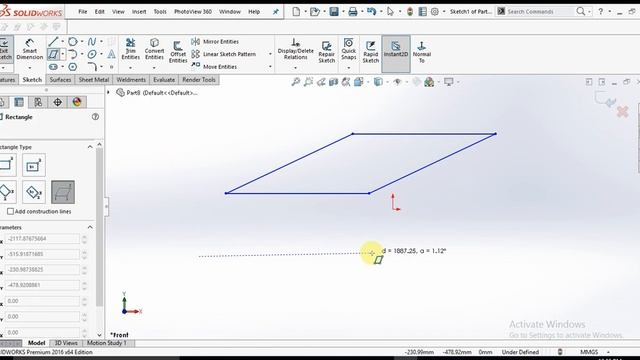Open Display/Delete Relations tool

click(296, 49)
